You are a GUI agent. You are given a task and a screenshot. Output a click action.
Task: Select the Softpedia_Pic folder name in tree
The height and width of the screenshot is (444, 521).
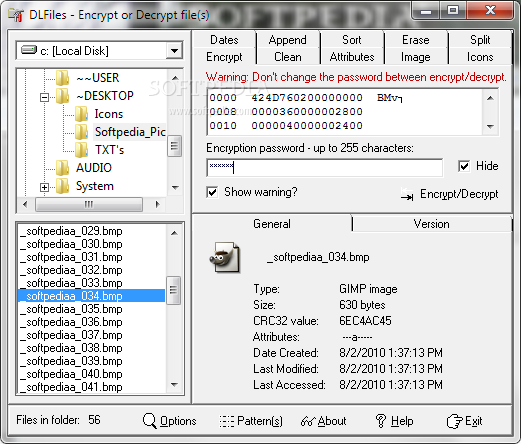pos(130,132)
